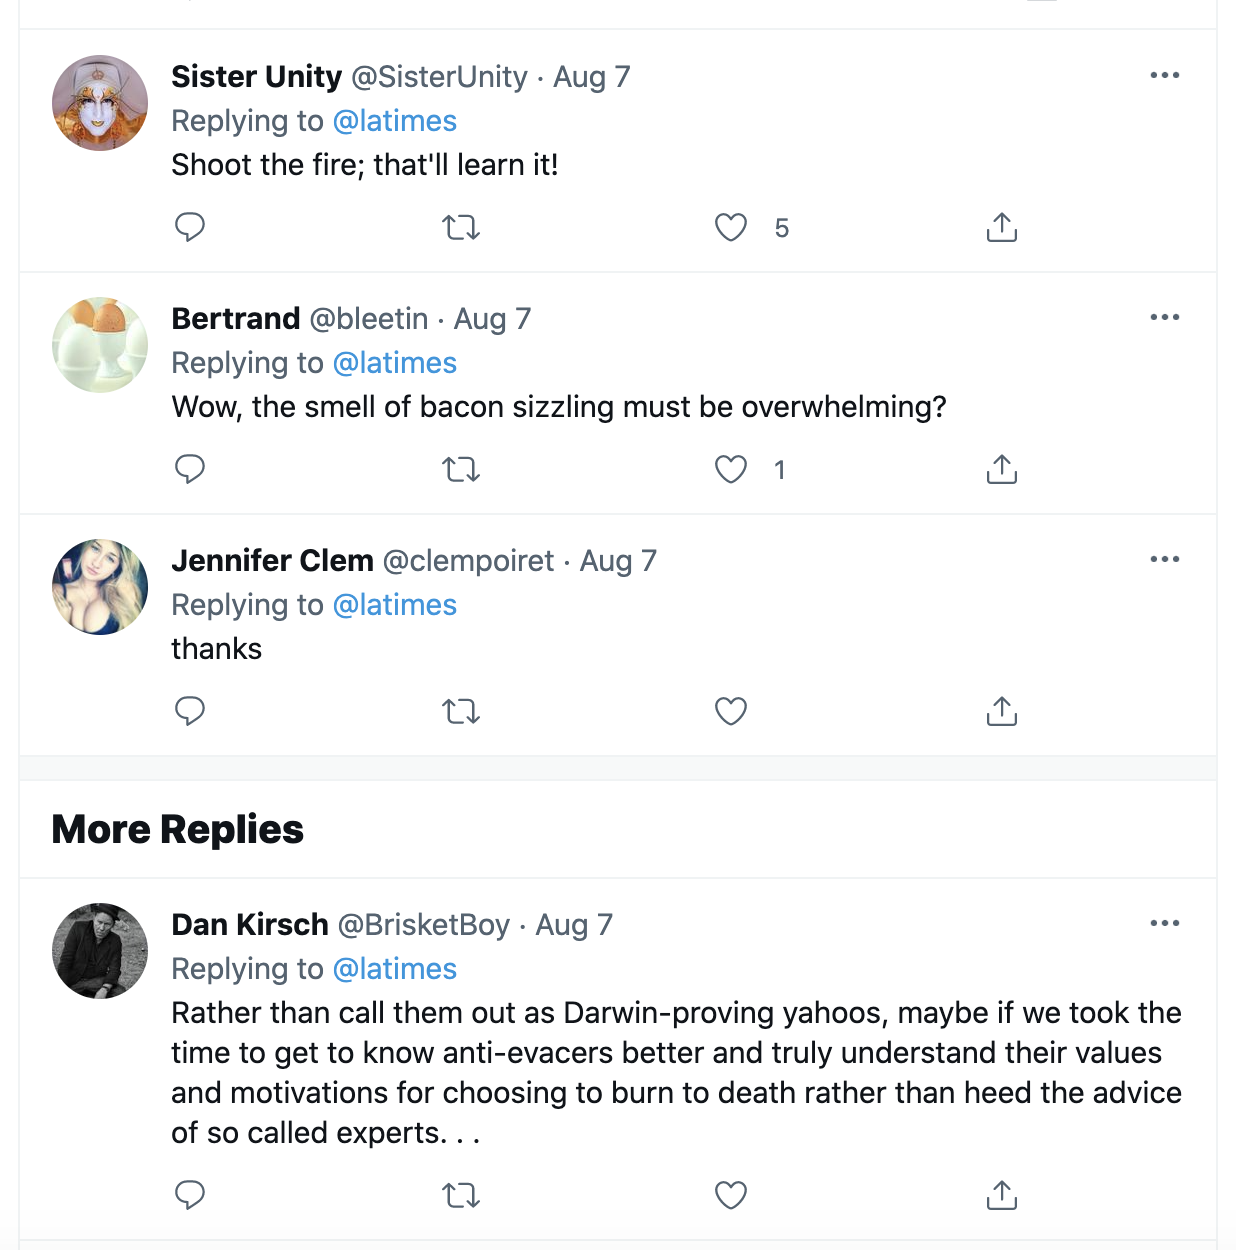Screen dimensions: 1236x1250
Task: Click Jennifer Clem's profile picture
Action: coord(100,587)
